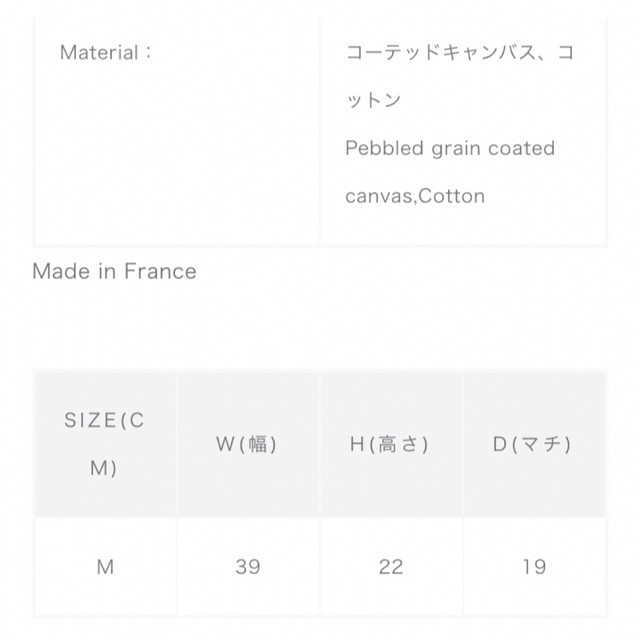Click the H(高さ) column header
This screenshot has width=640, height=640.
pyautogui.click(x=391, y=444)
